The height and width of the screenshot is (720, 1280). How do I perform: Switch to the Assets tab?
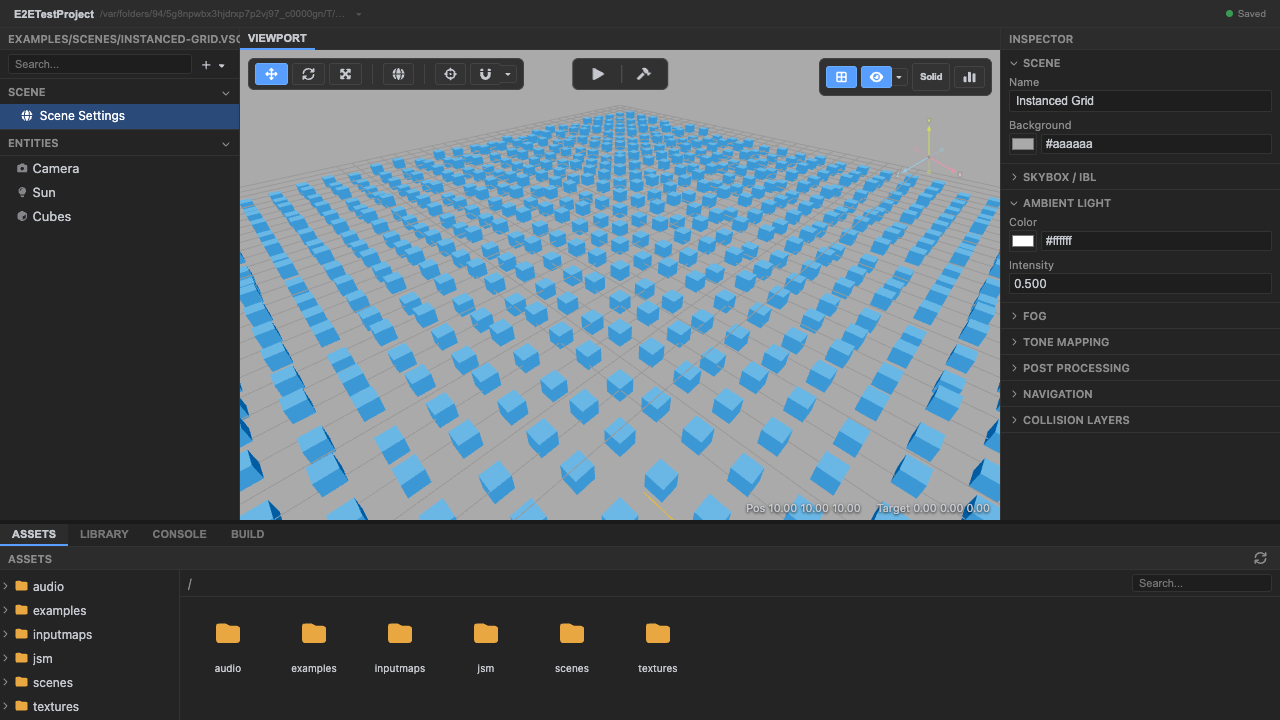tap(34, 534)
